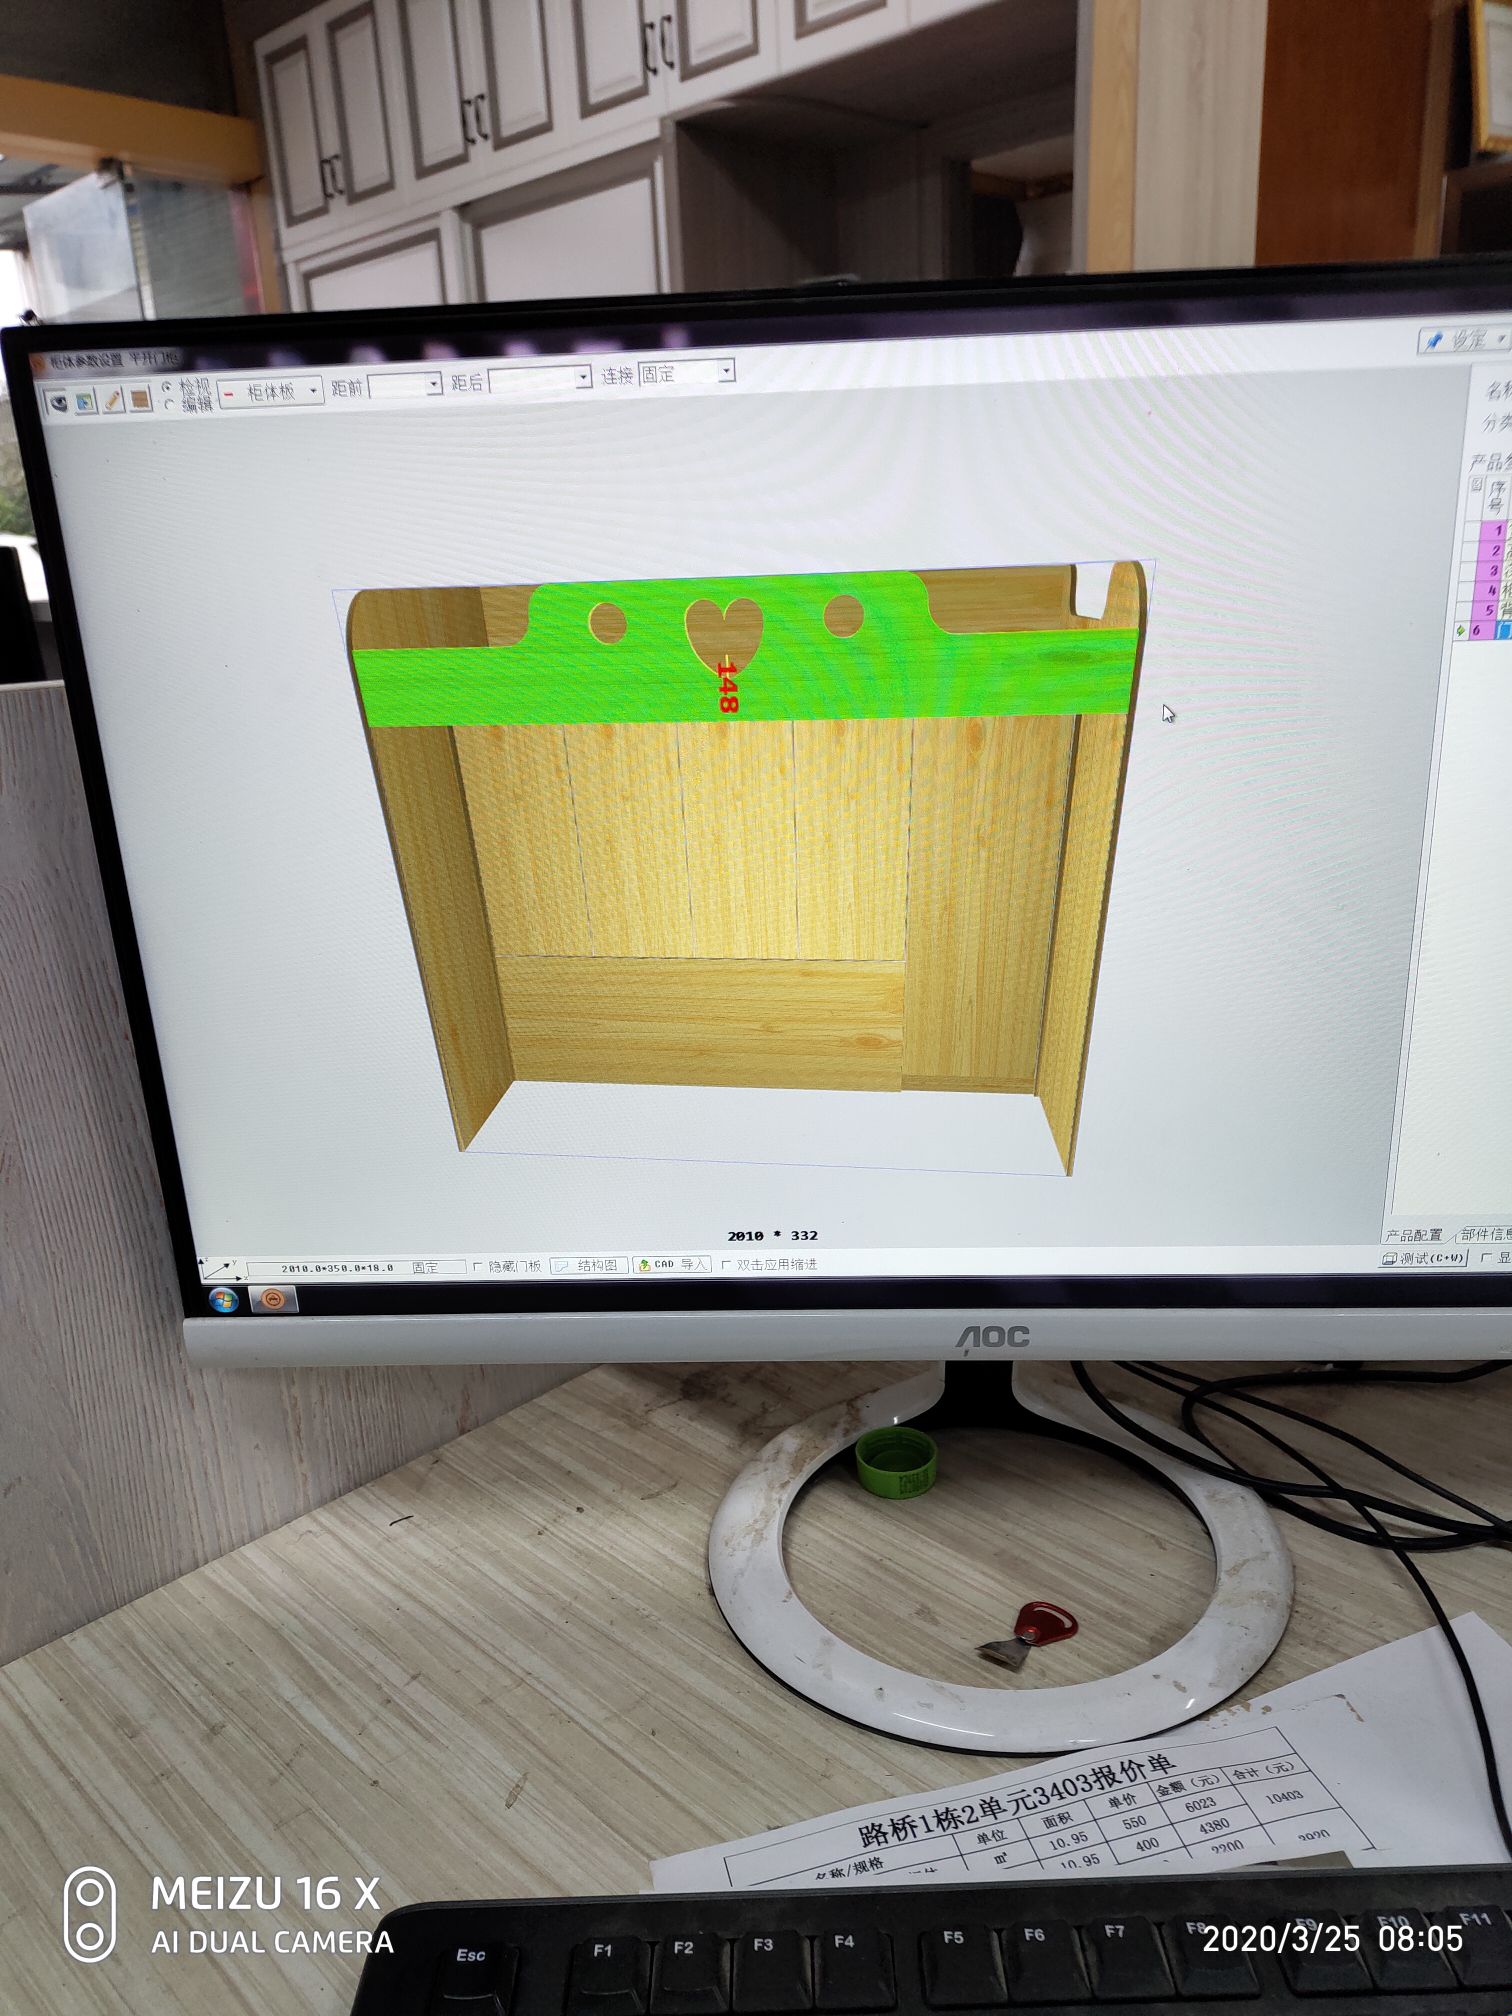The width and height of the screenshot is (1512, 2016).
Task: Click the red 148 dimension label
Action: [727, 686]
